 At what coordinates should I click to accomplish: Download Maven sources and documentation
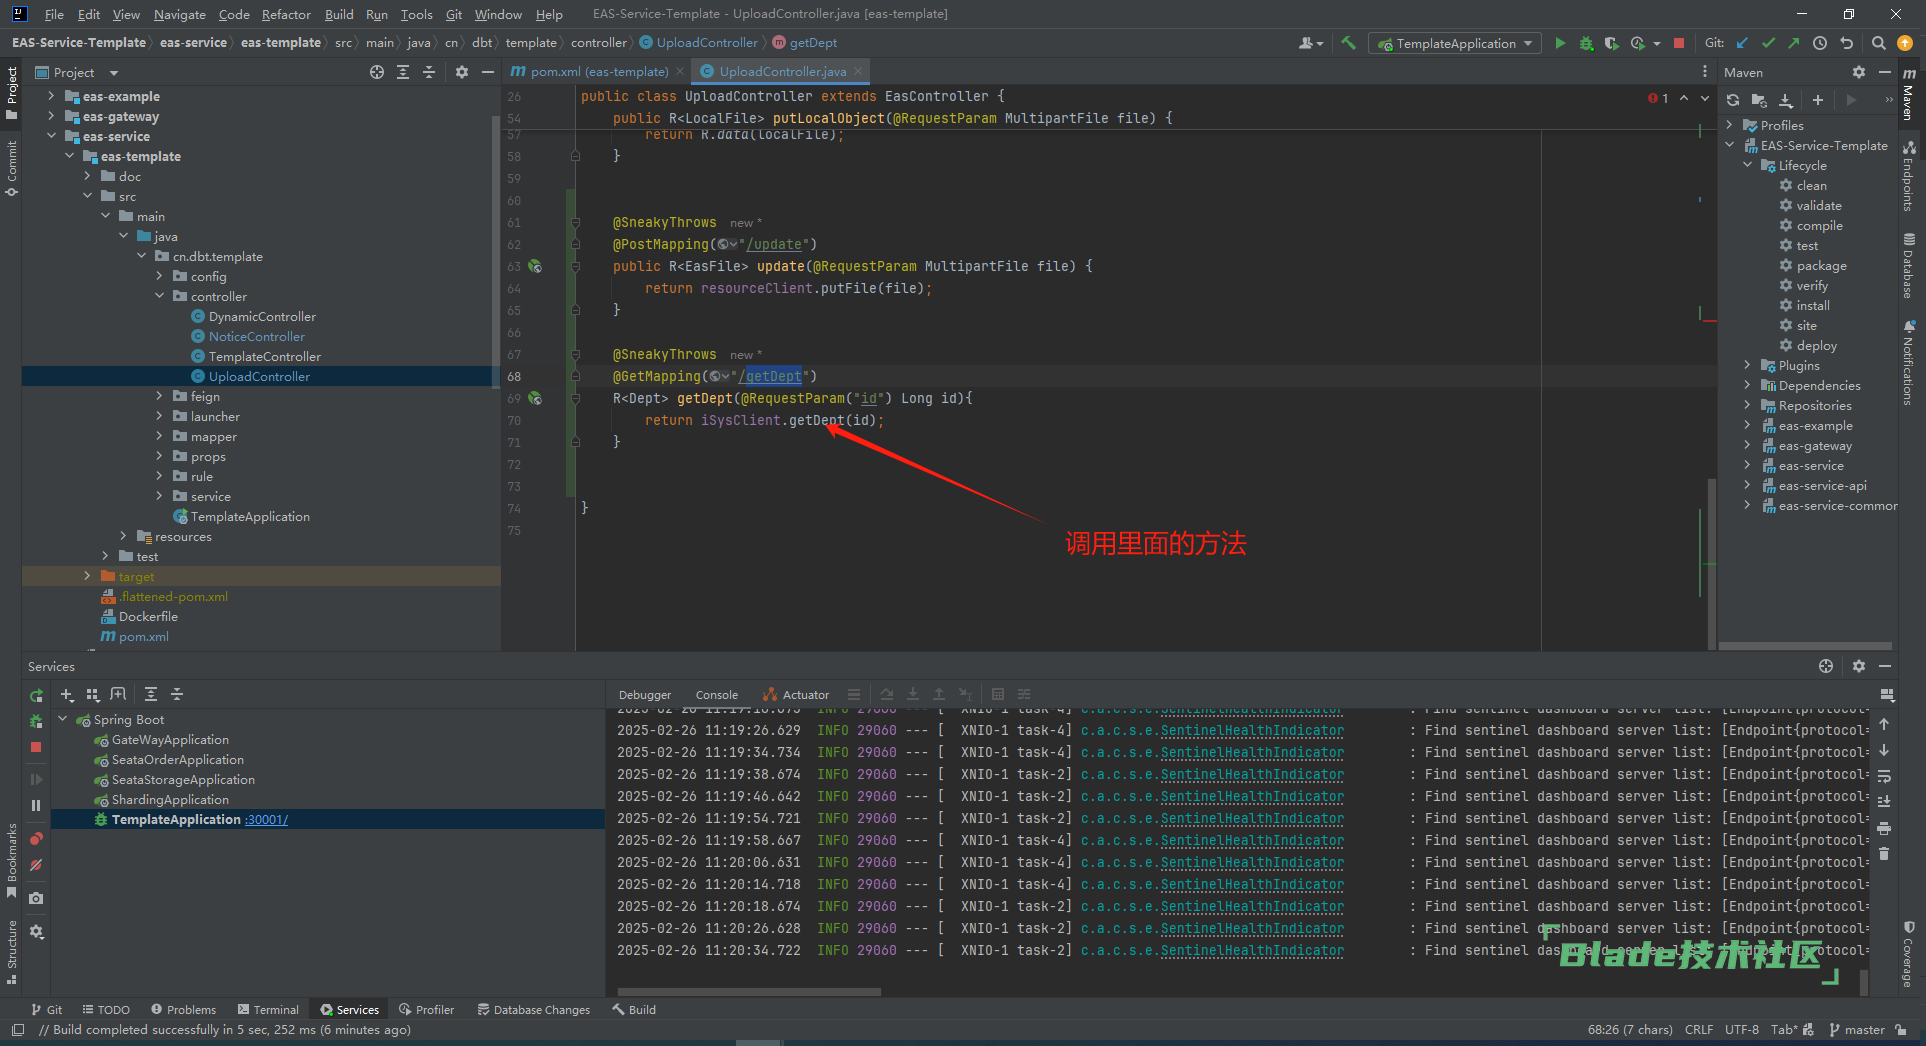(1785, 100)
